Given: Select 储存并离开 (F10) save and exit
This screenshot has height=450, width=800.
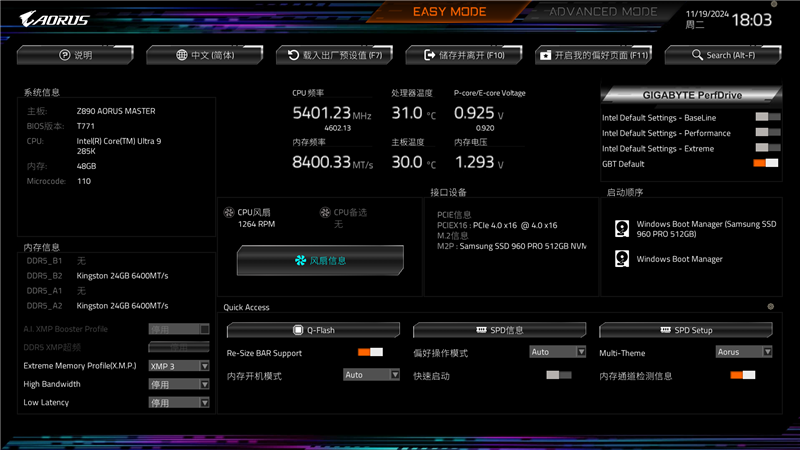Looking at the screenshot, I should 464,55.
